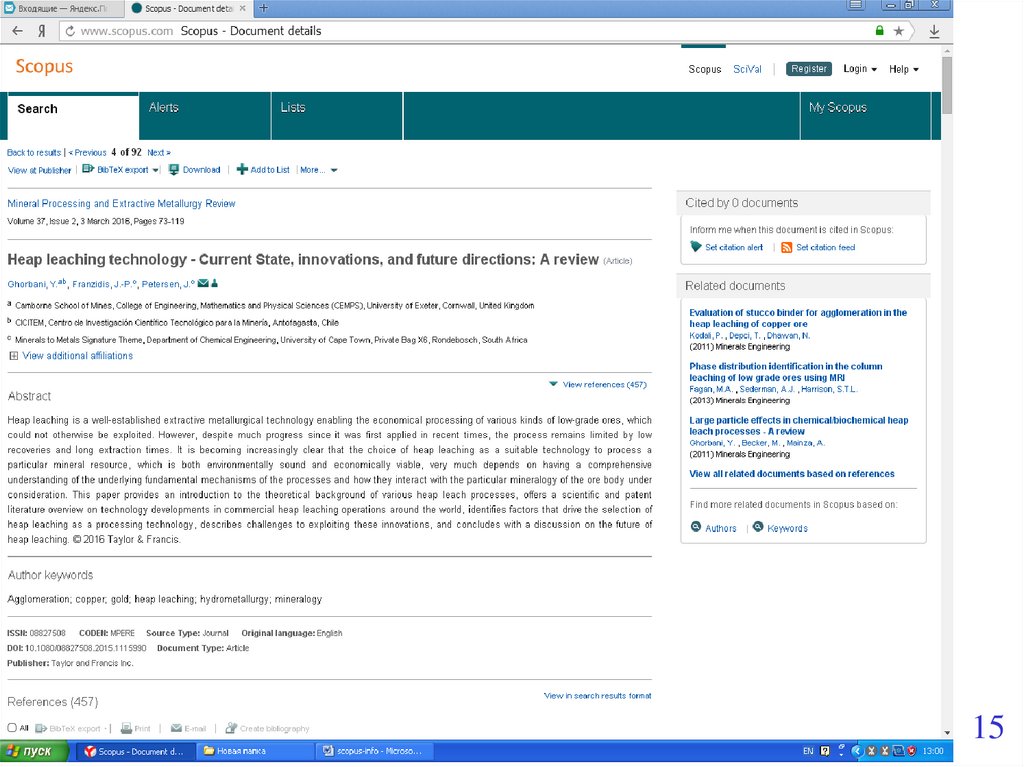This screenshot has width=1024, height=767.
Task: Click Create bibliography icon
Action: click(231, 728)
